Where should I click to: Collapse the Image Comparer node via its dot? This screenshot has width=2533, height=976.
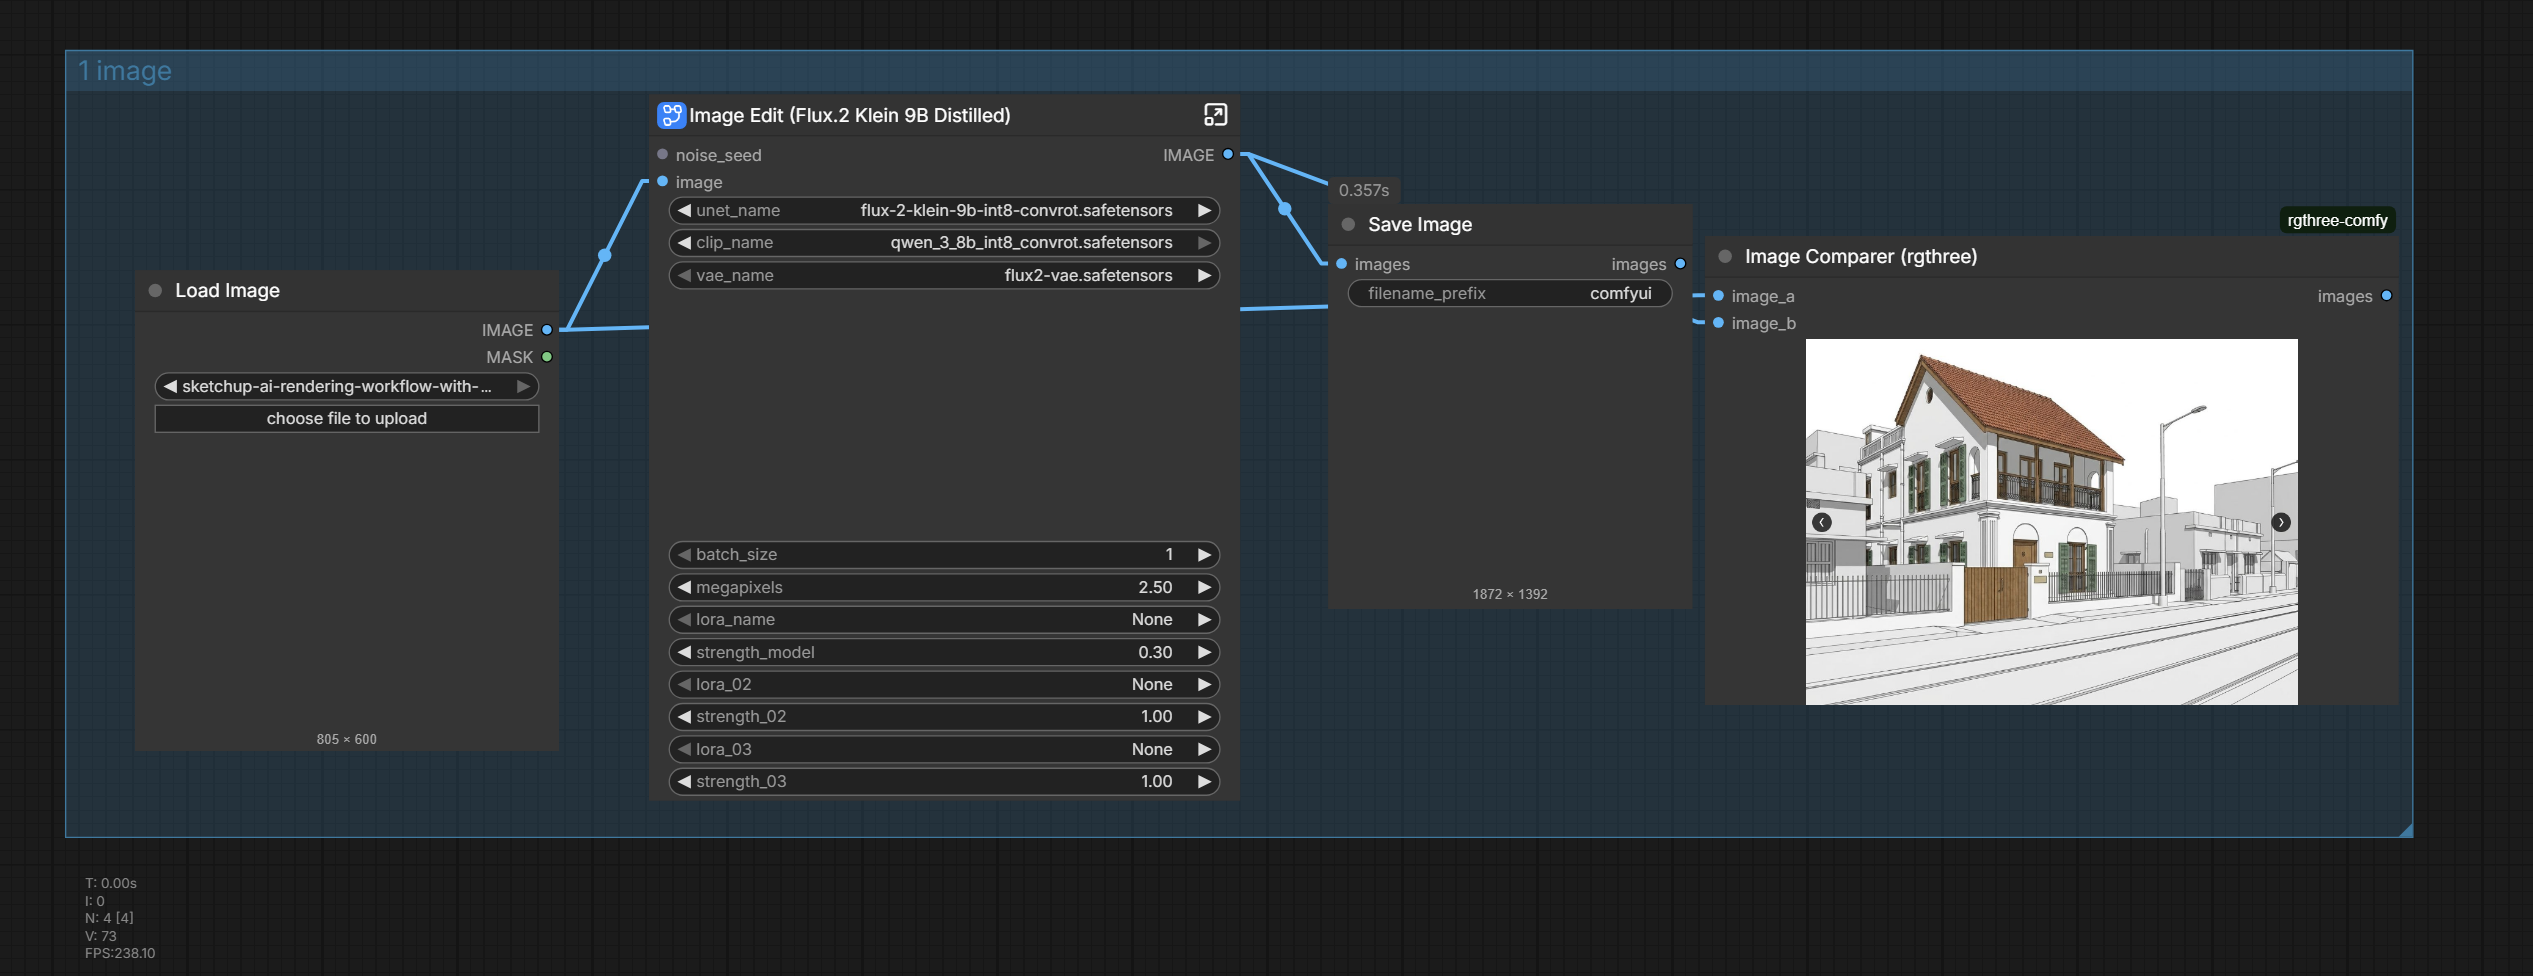(x=1725, y=257)
